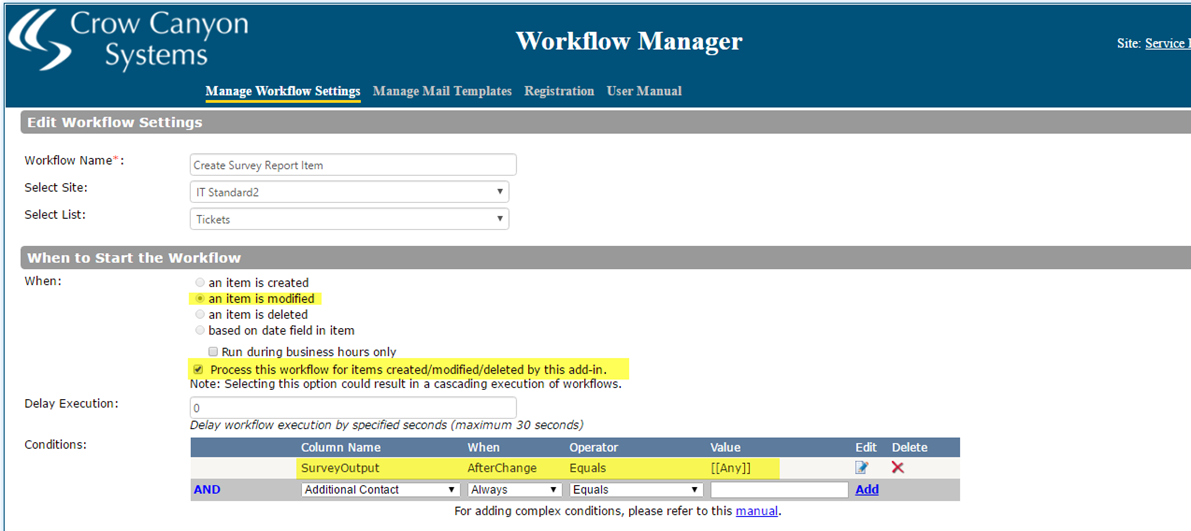
Task: Click the Delay Execution input field
Action: [x=353, y=407]
